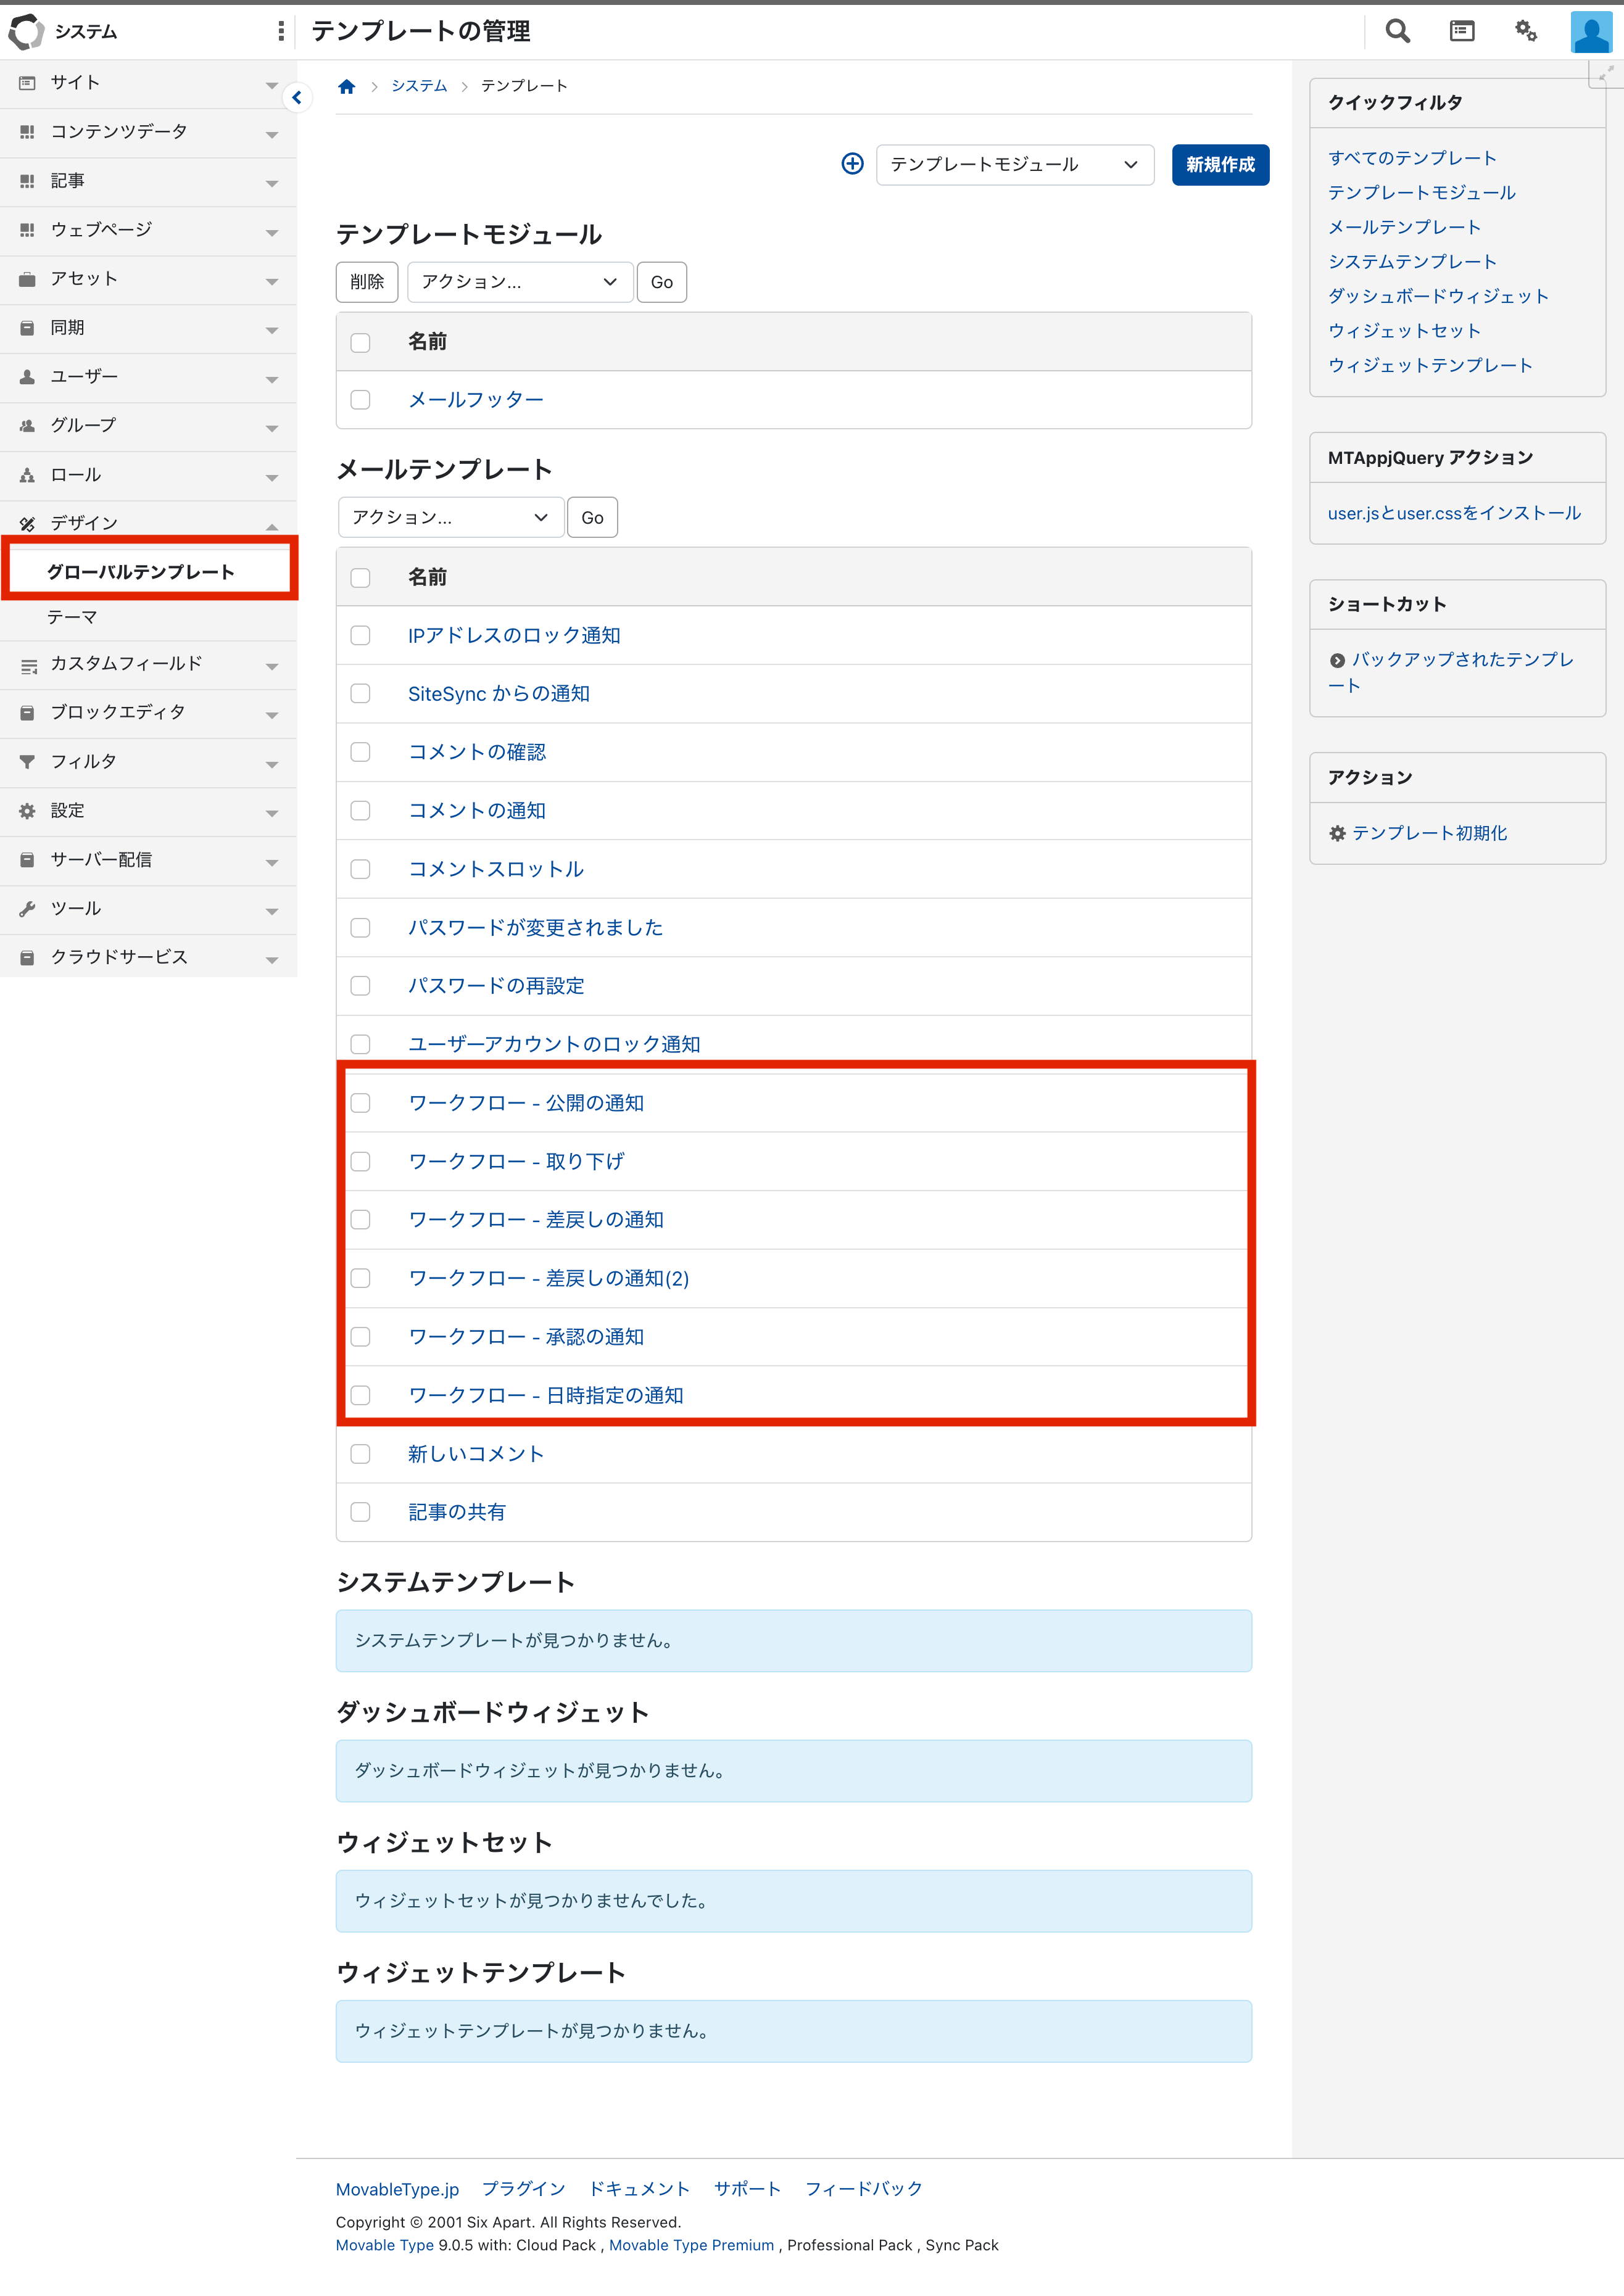The height and width of the screenshot is (2296, 1624).
Task: Open the テーマ sidebar item
Action: tap(72, 618)
